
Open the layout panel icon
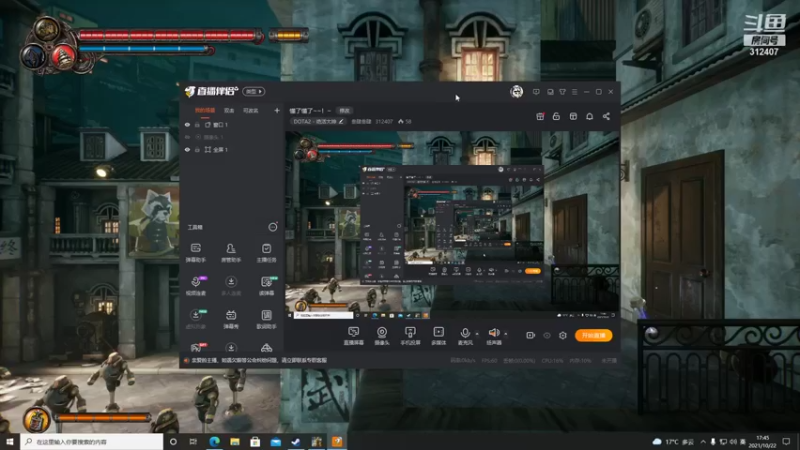tap(573, 116)
